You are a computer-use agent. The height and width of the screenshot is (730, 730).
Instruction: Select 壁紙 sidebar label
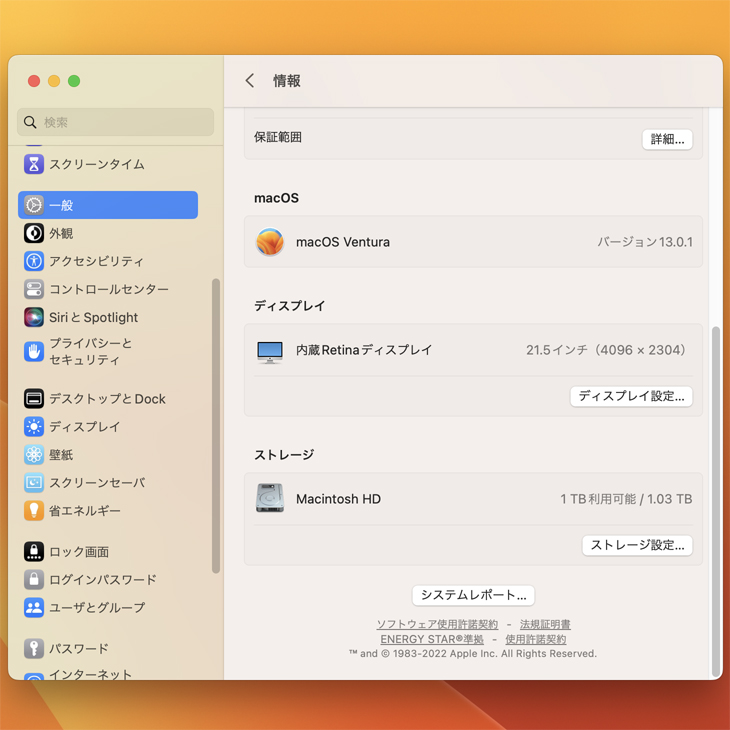pyautogui.click(x=61, y=455)
